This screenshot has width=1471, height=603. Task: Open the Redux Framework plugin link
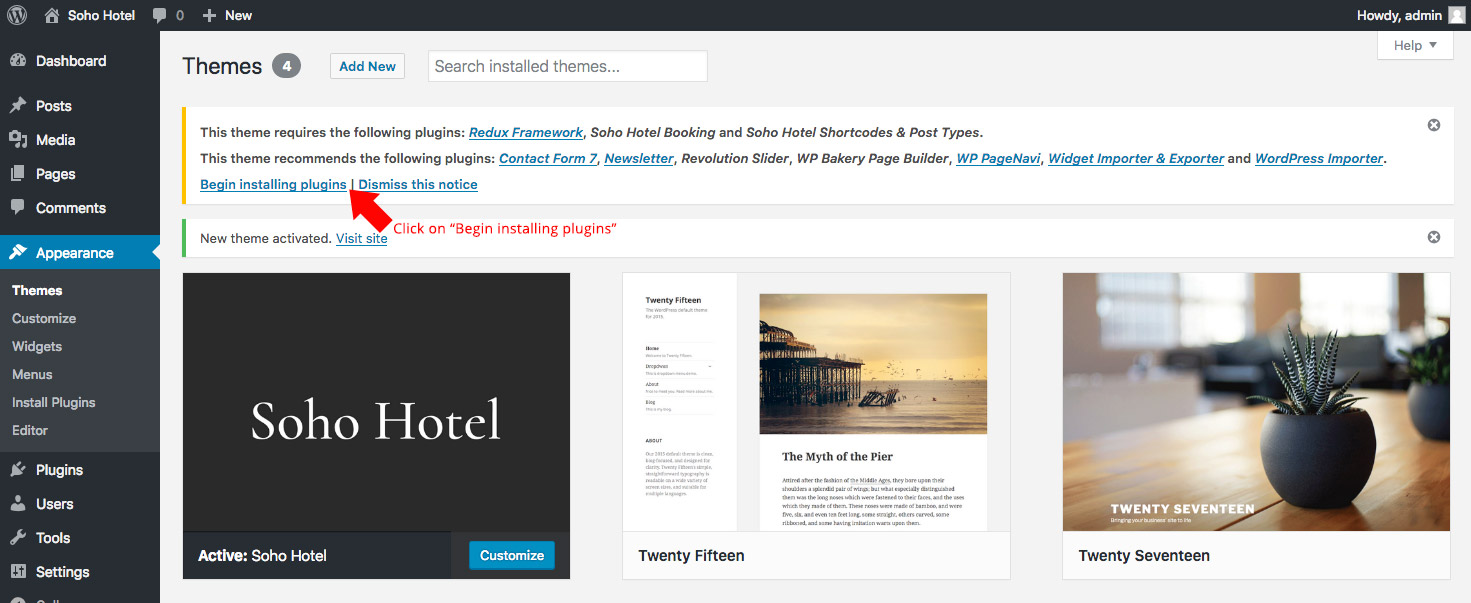pos(525,132)
